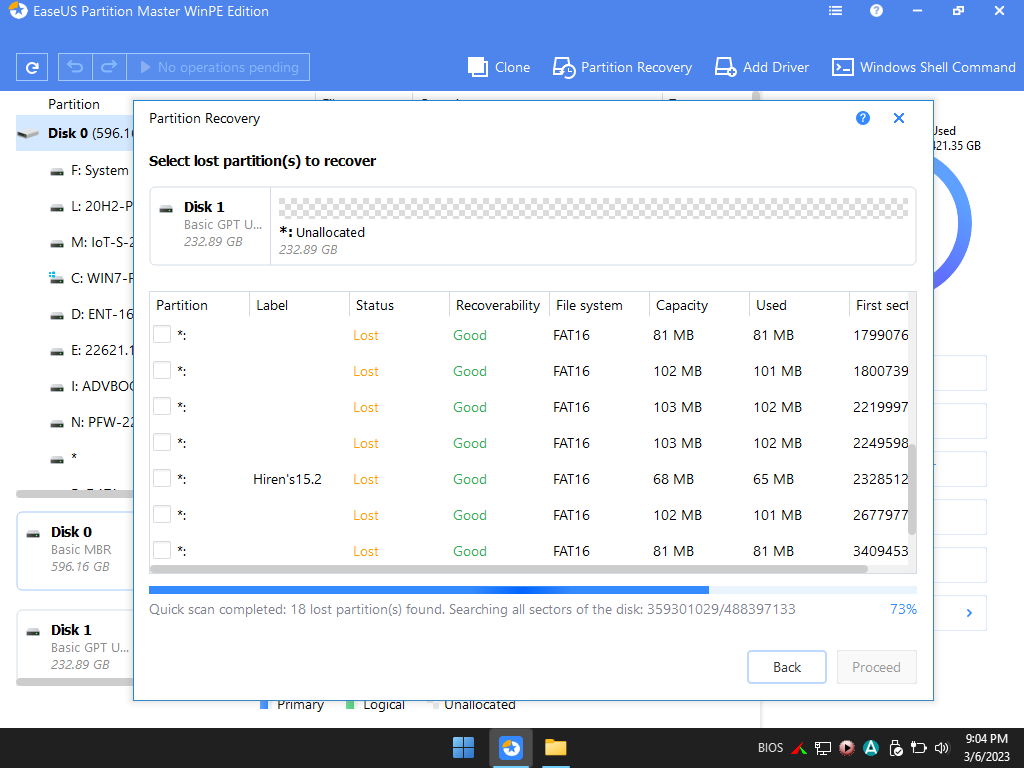Click the scan progress bar
Screen dimensions: 1024x768
[x=533, y=590]
